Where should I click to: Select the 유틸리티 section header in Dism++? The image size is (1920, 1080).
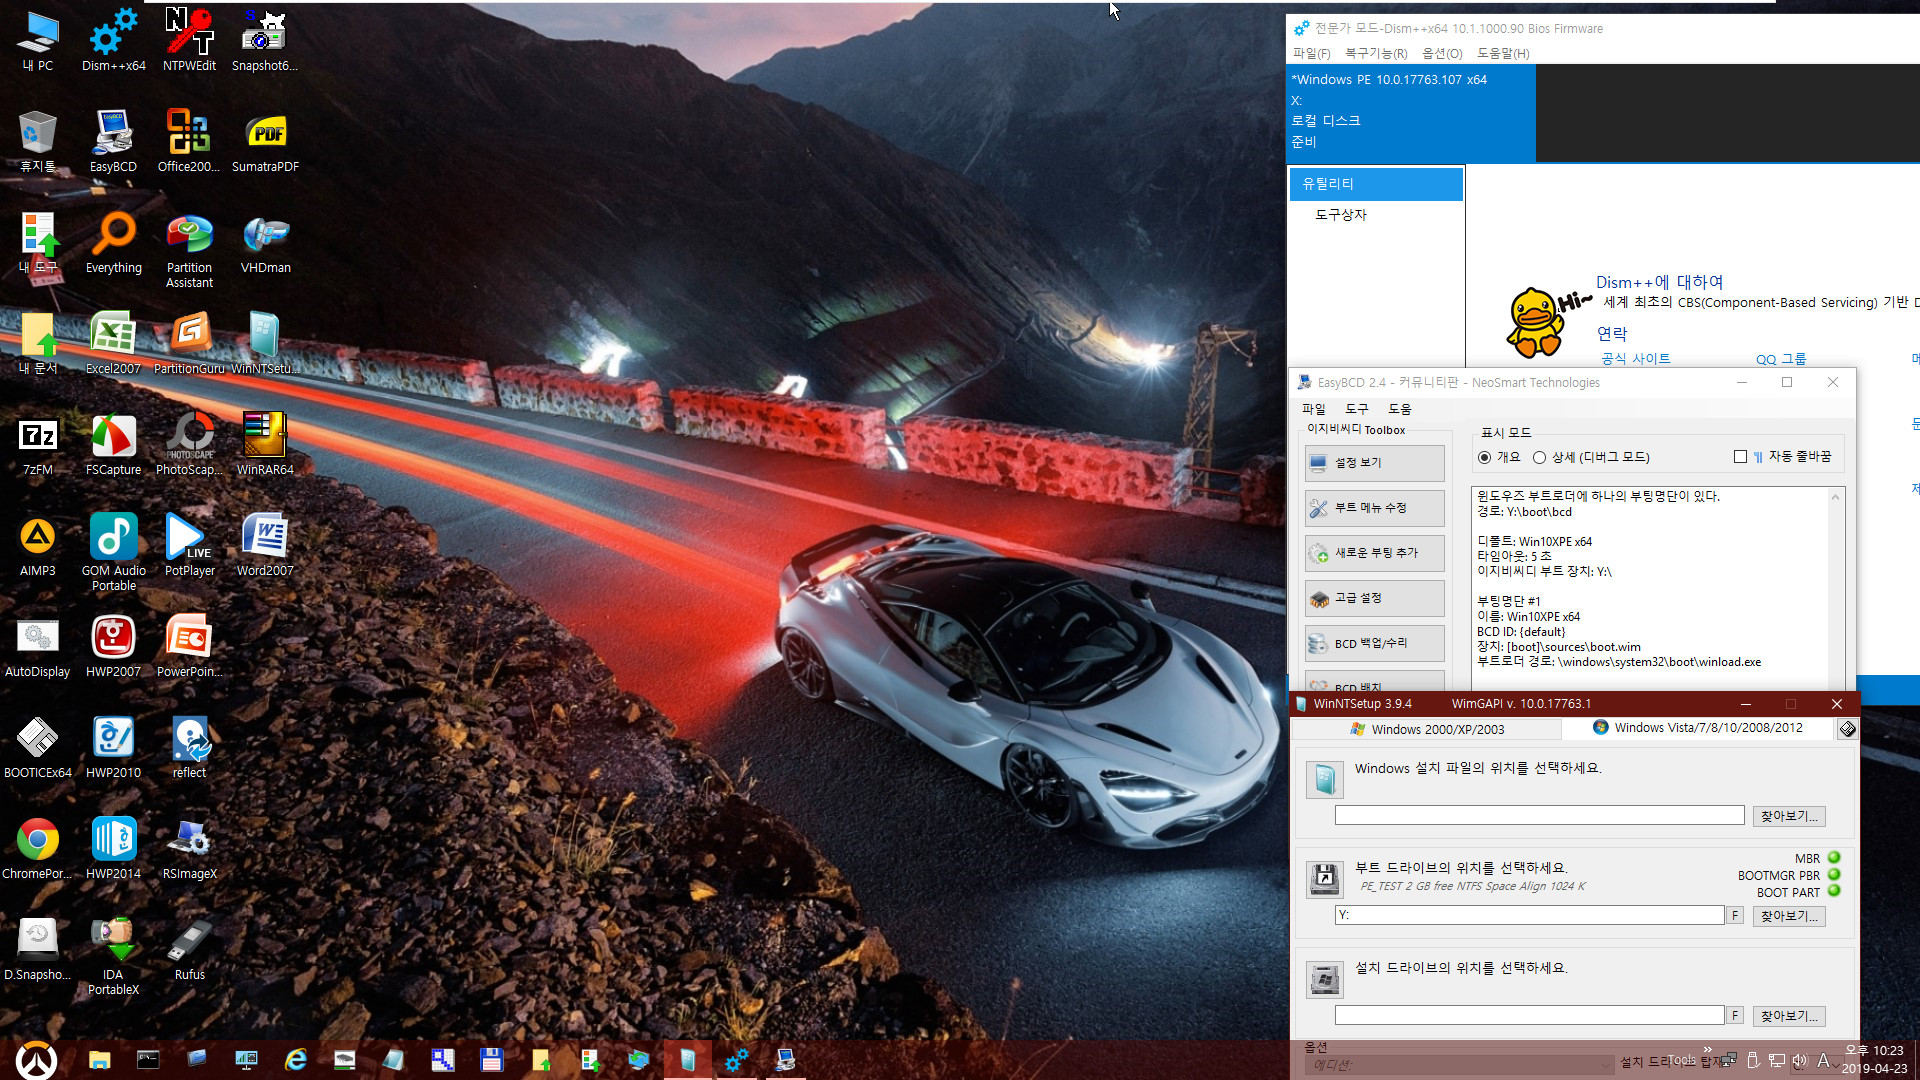coord(1377,184)
